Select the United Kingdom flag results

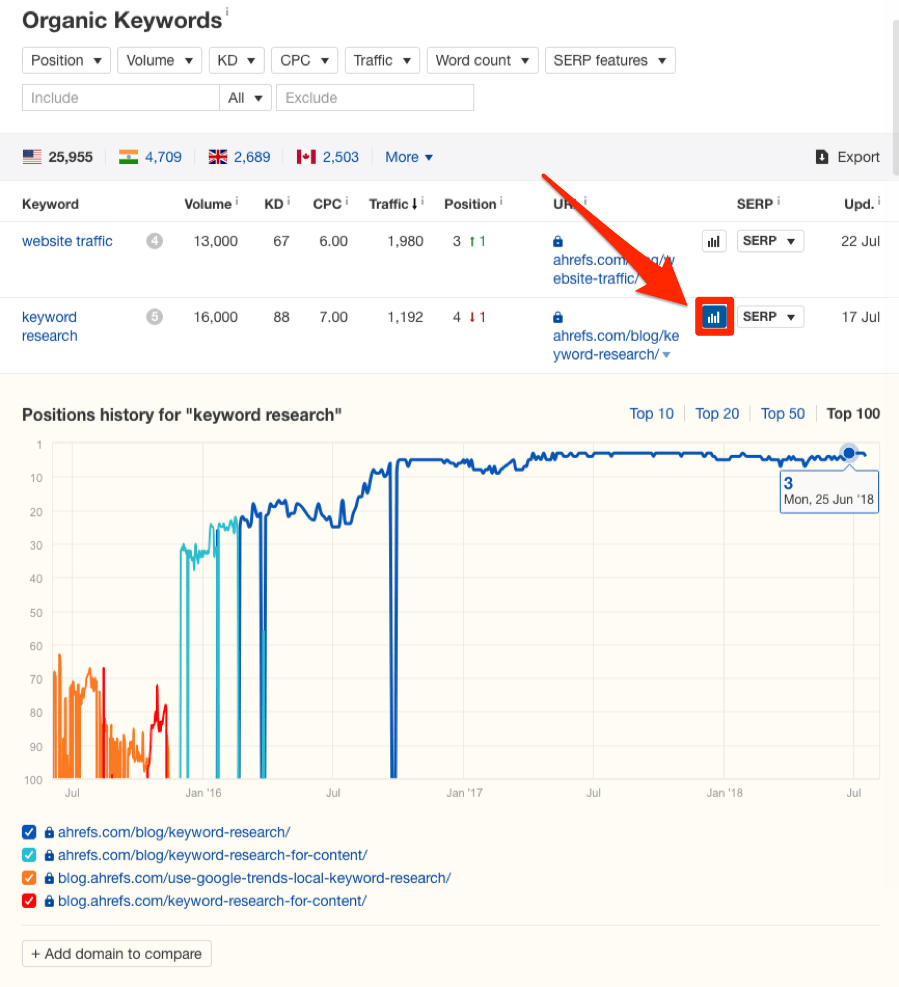click(239, 157)
